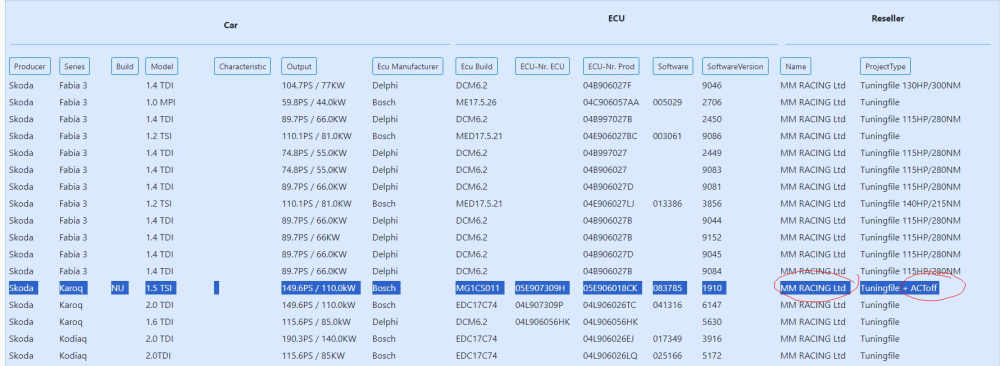Click software number 003061
Image resolution: width=1000 pixels, height=366 pixels.
click(x=667, y=136)
